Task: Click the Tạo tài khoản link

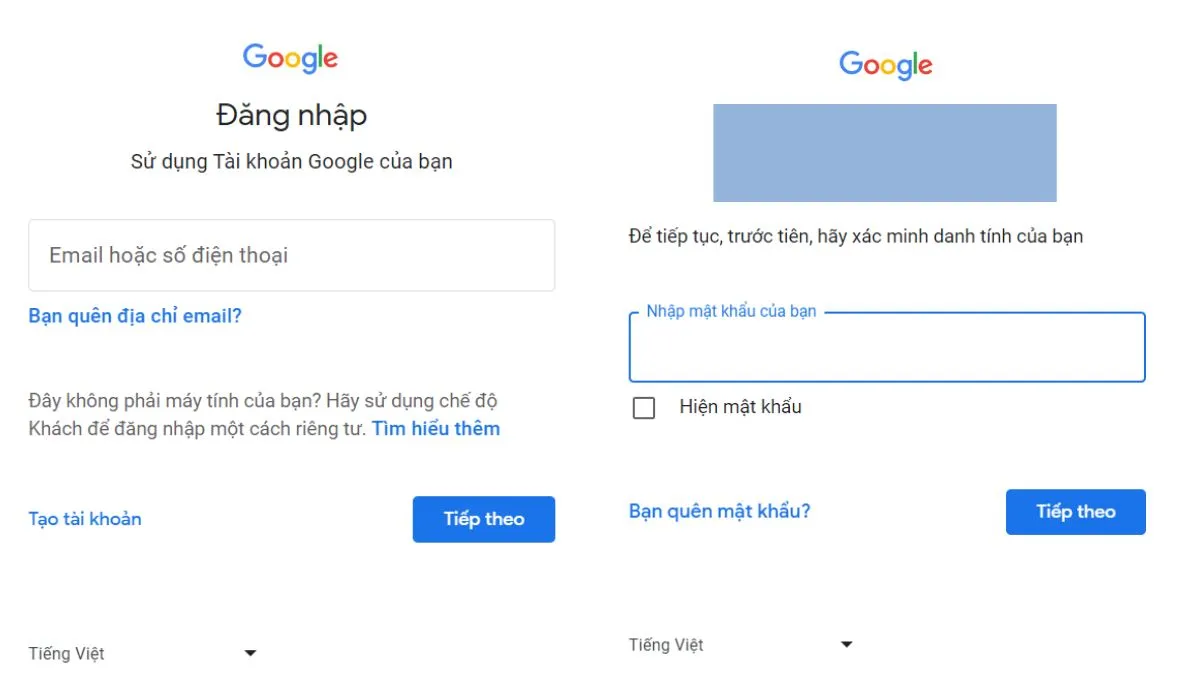Action: (84, 518)
